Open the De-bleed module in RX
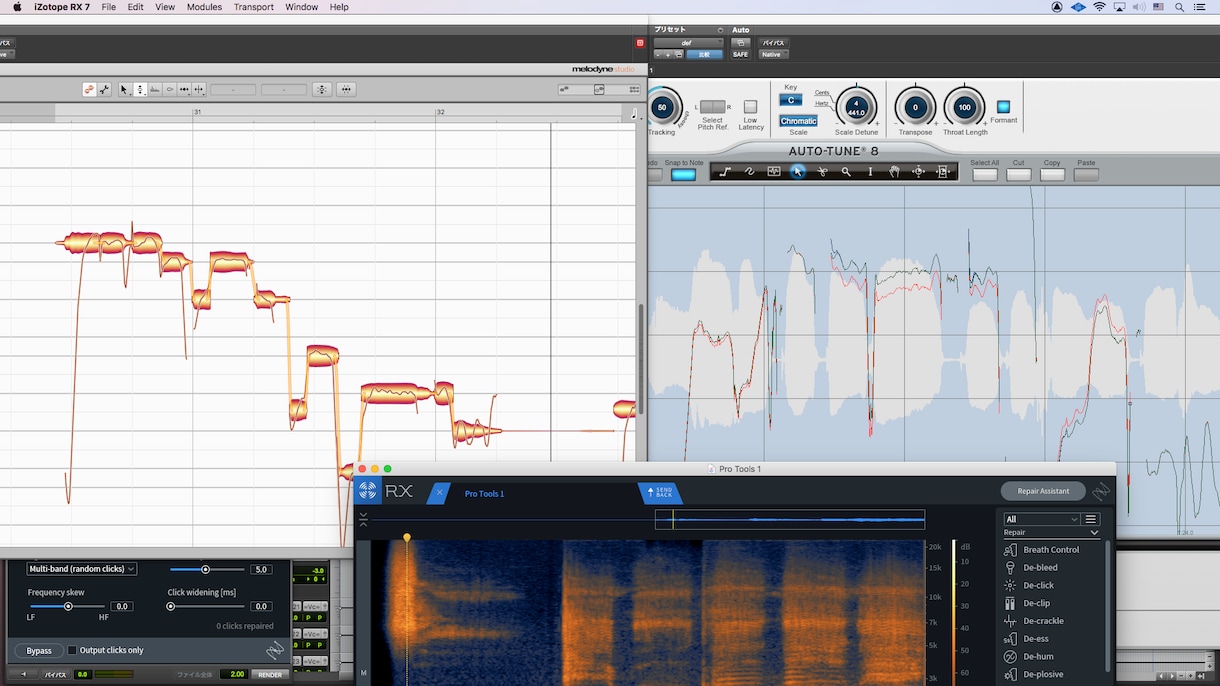The width and height of the screenshot is (1220, 686). pyautogui.click(x=1040, y=567)
